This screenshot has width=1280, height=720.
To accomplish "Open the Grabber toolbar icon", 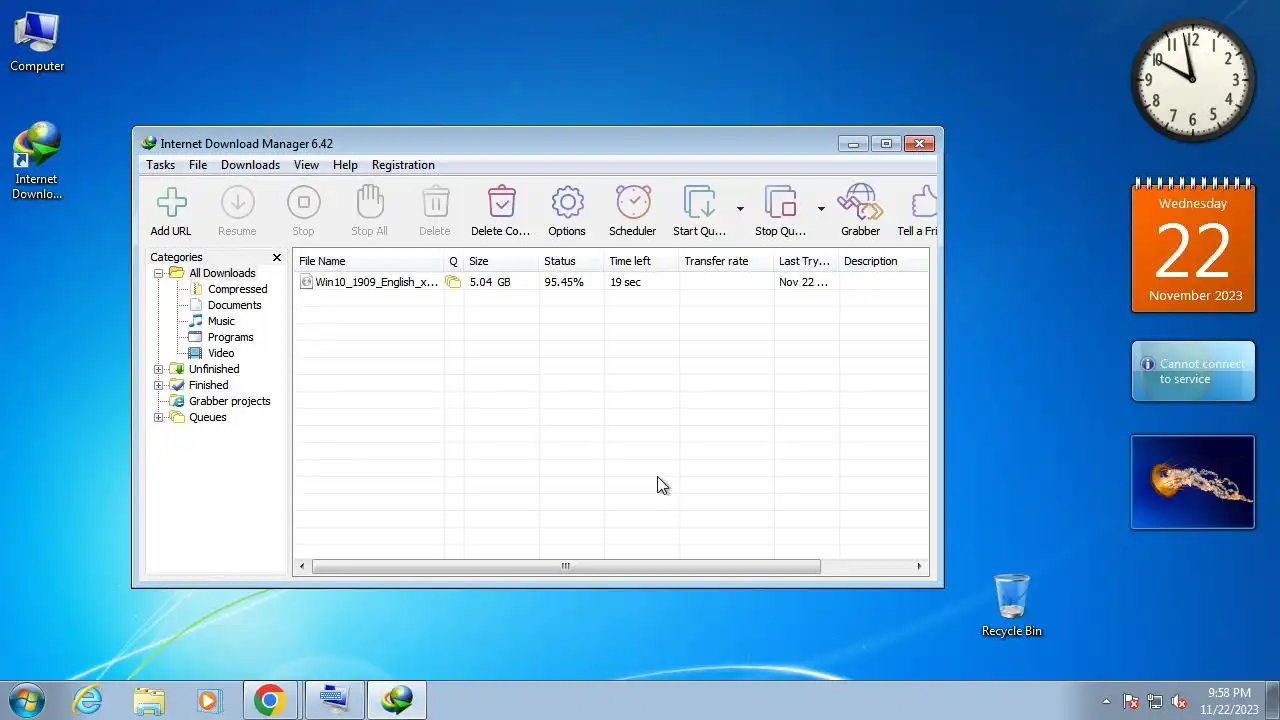I will coord(860,203).
